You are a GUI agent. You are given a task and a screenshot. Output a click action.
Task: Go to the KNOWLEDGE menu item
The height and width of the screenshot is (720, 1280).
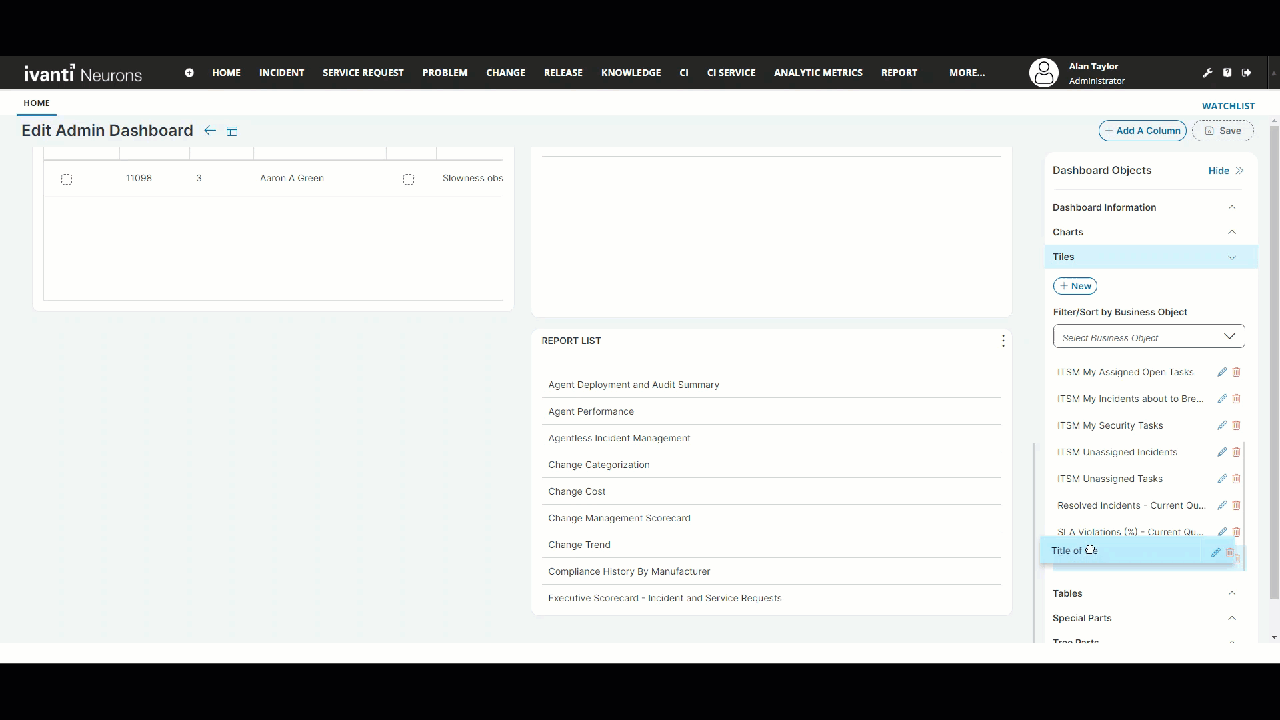point(631,73)
